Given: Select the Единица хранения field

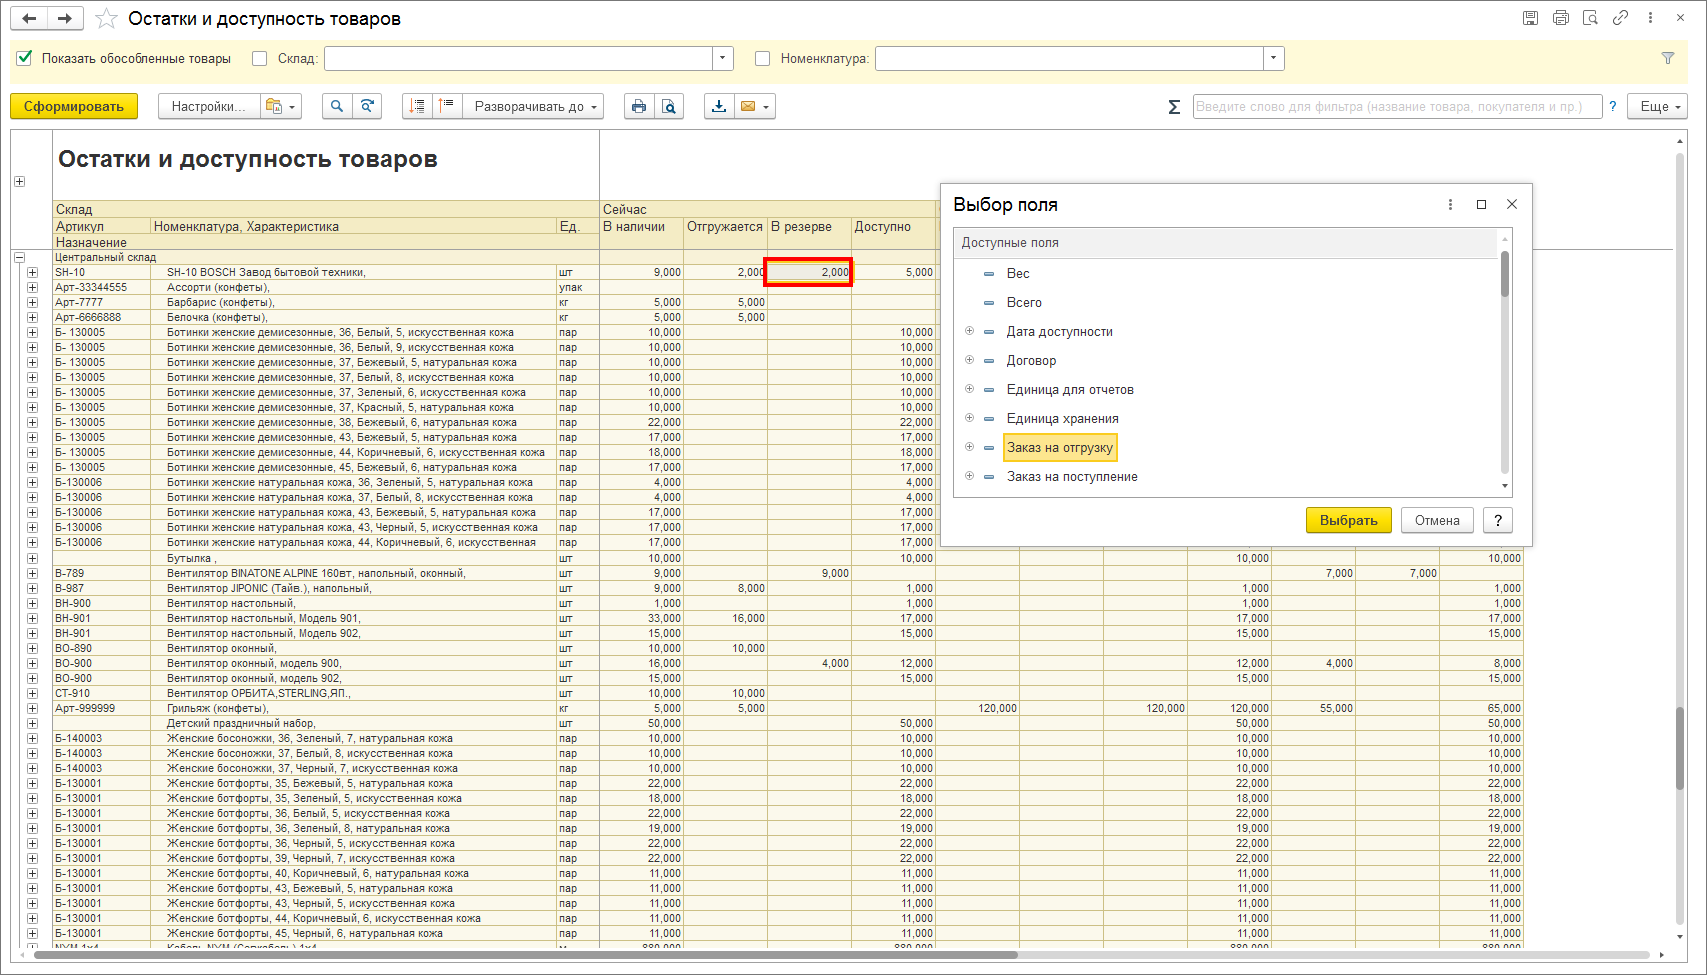Looking at the screenshot, I should pos(1062,418).
